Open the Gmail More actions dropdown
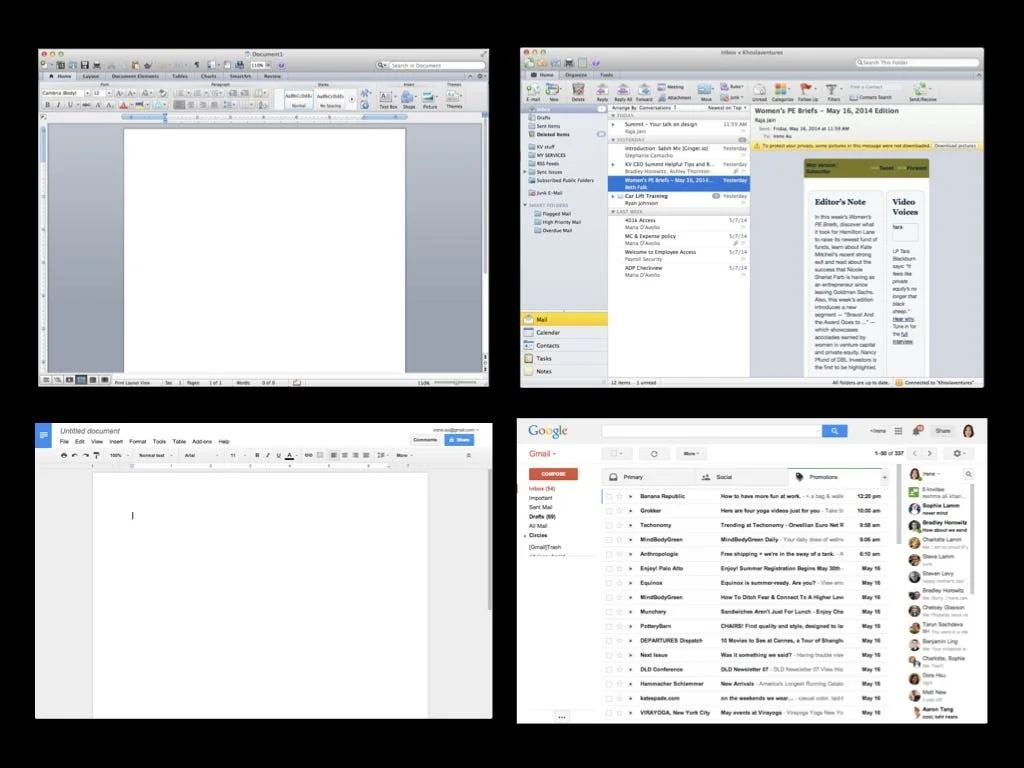Image resolution: width=1024 pixels, height=768 pixels. pyautogui.click(x=691, y=453)
